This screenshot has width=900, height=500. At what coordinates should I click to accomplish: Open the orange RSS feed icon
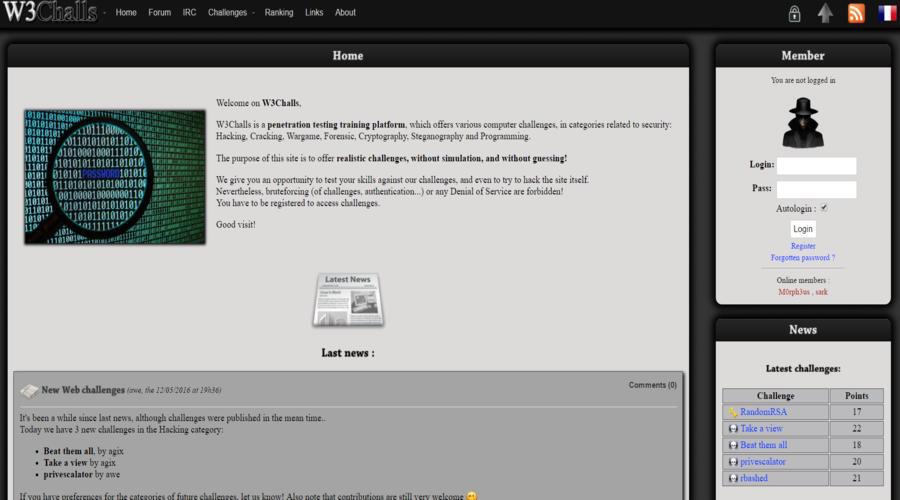[x=856, y=13]
